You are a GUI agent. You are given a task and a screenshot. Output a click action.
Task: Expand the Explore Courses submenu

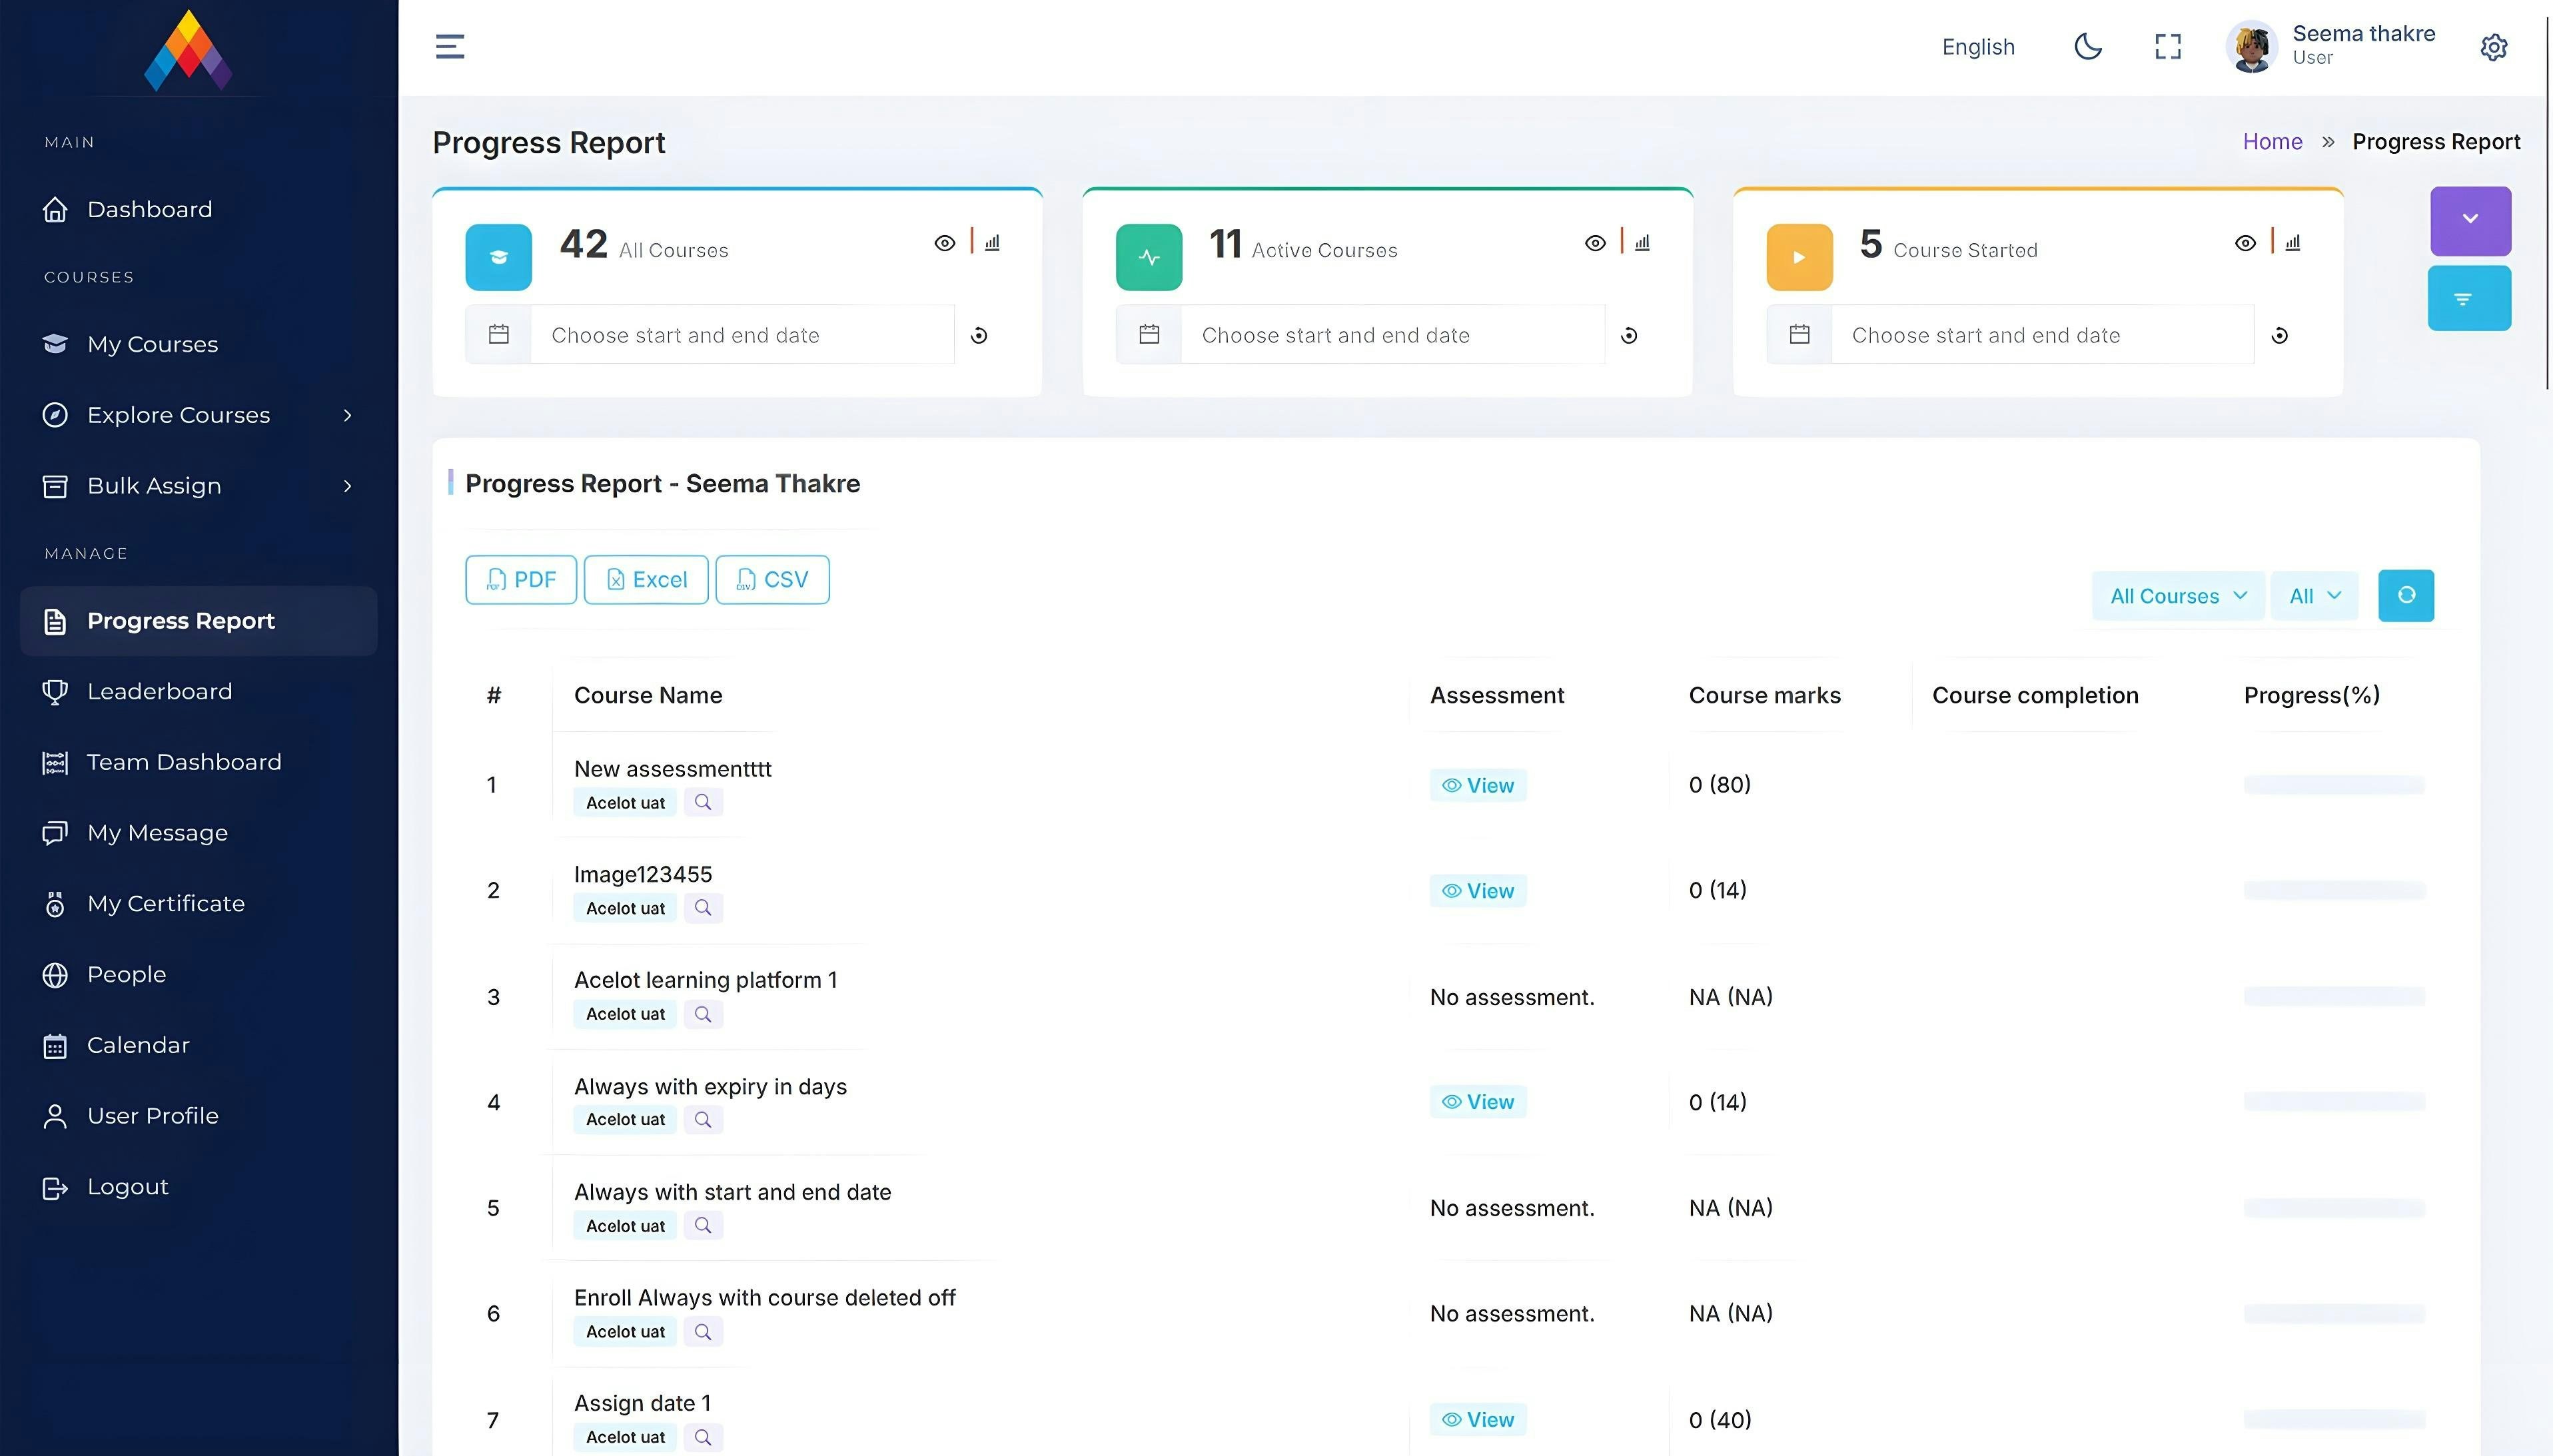click(x=198, y=415)
